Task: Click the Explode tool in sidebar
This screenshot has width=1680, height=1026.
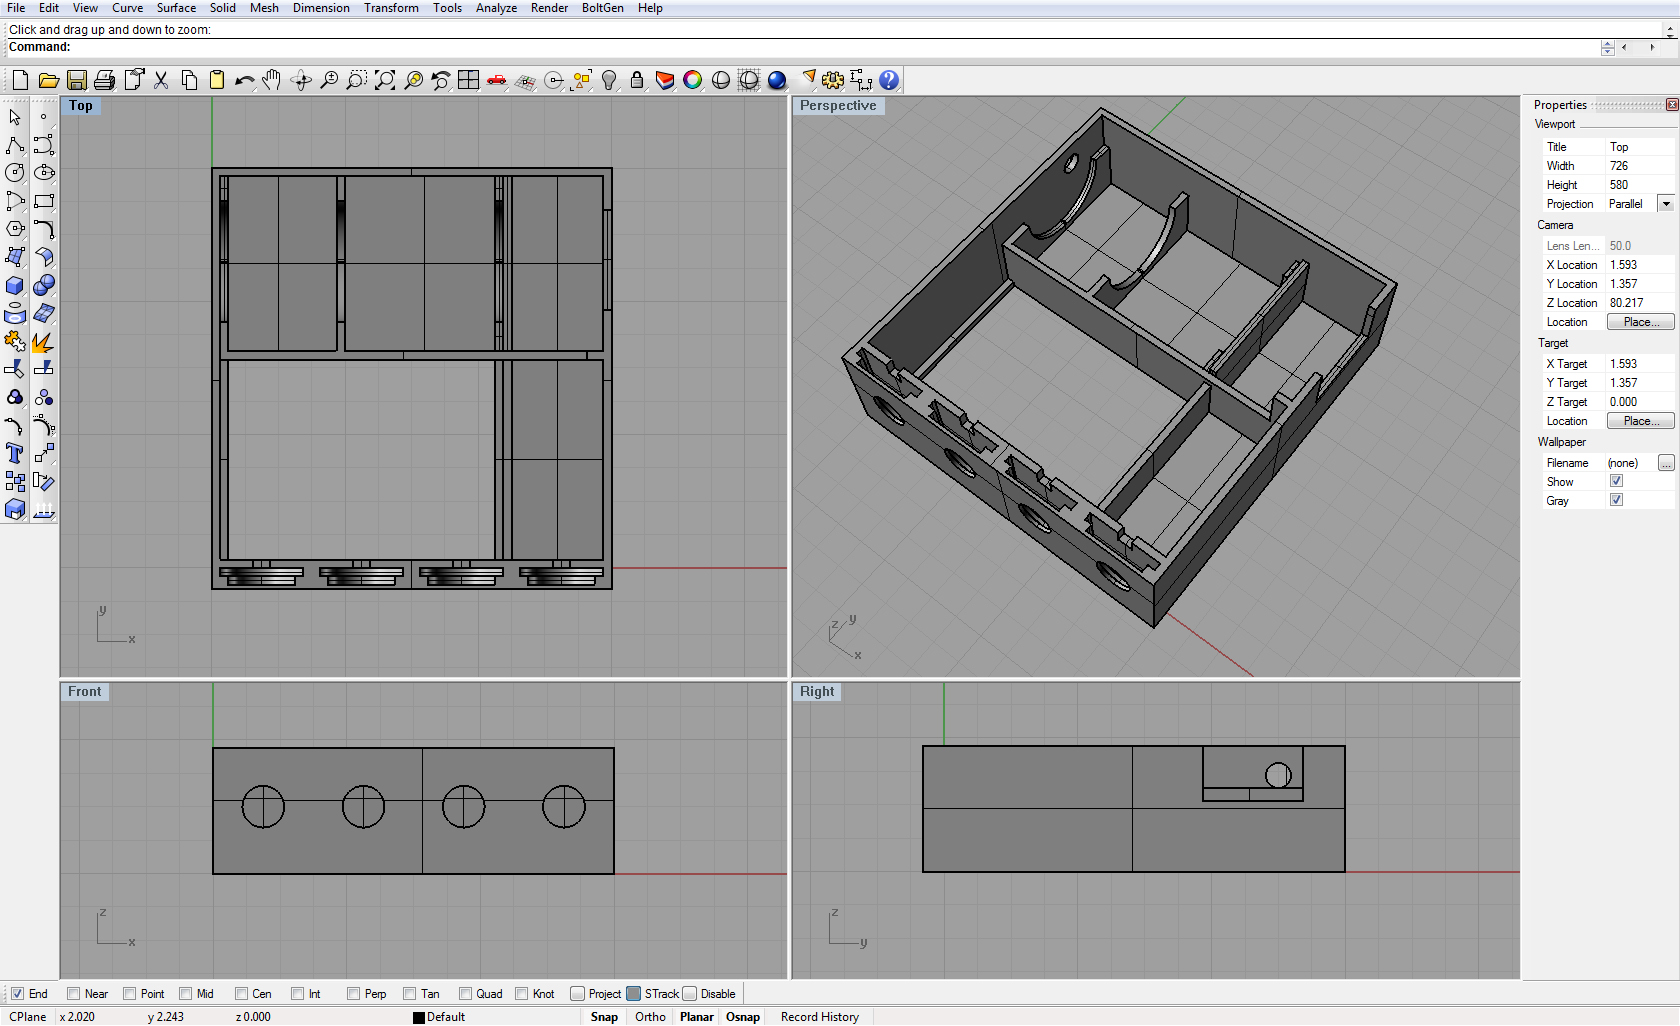Action: 44,342
